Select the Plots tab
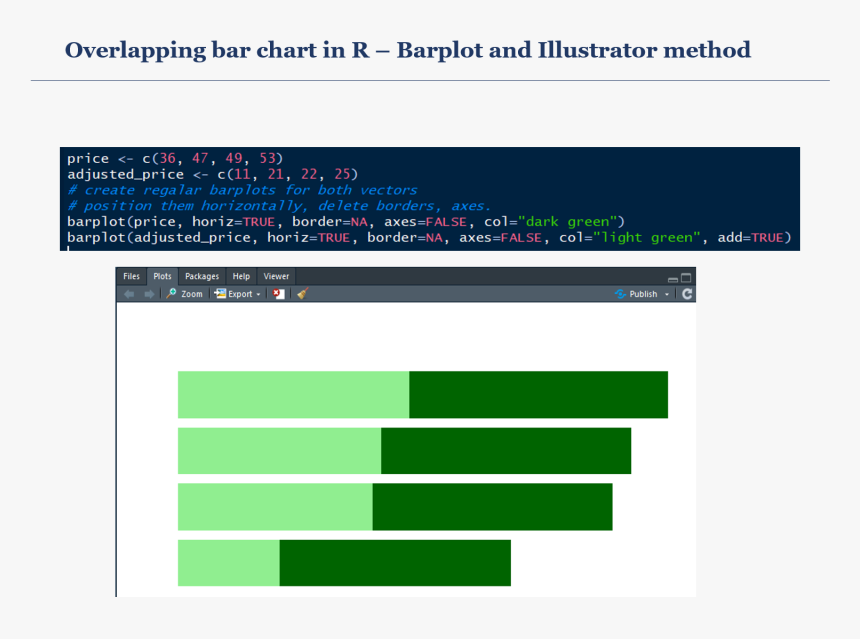Image resolution: width=860 pixels, height=639 pixels. [162, 277]
